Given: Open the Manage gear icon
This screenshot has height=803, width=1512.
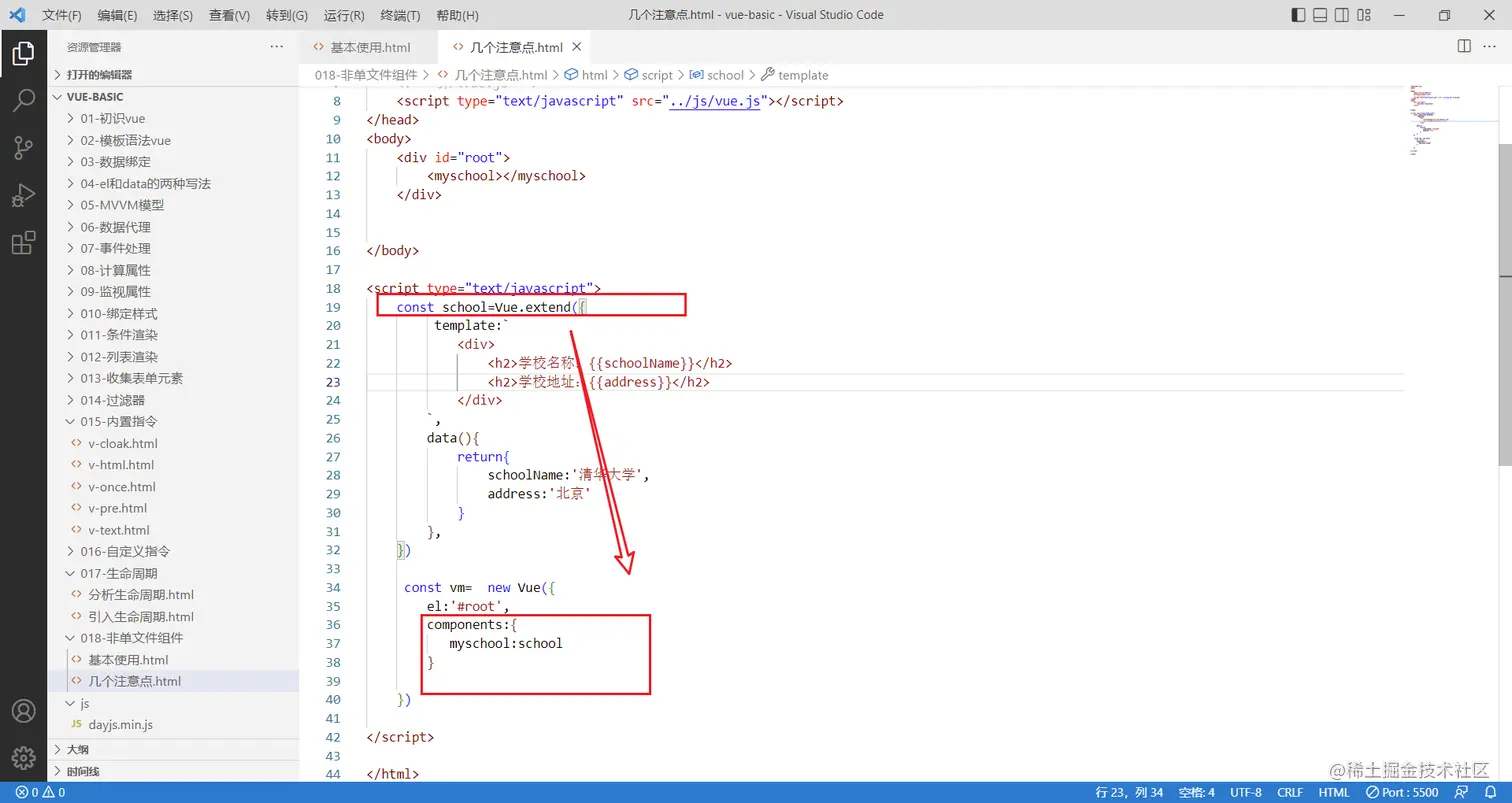Looking at the screenshot, I should (23, 757).
